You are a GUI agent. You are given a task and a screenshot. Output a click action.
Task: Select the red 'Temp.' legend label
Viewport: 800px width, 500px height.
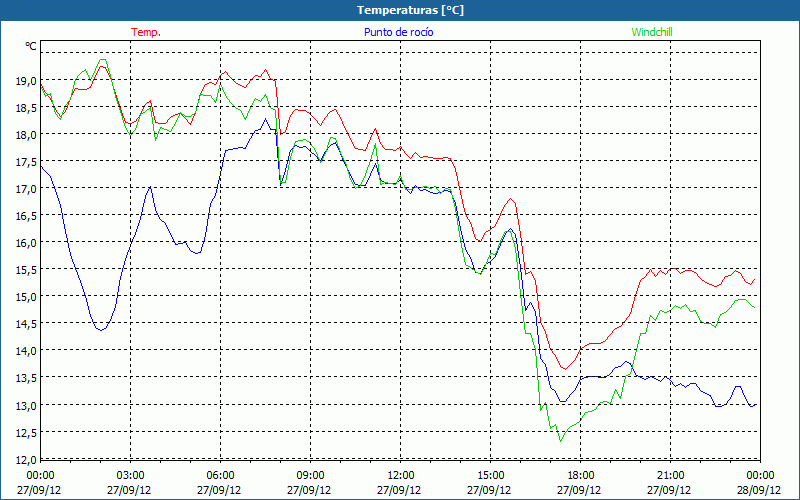point(146,32)
